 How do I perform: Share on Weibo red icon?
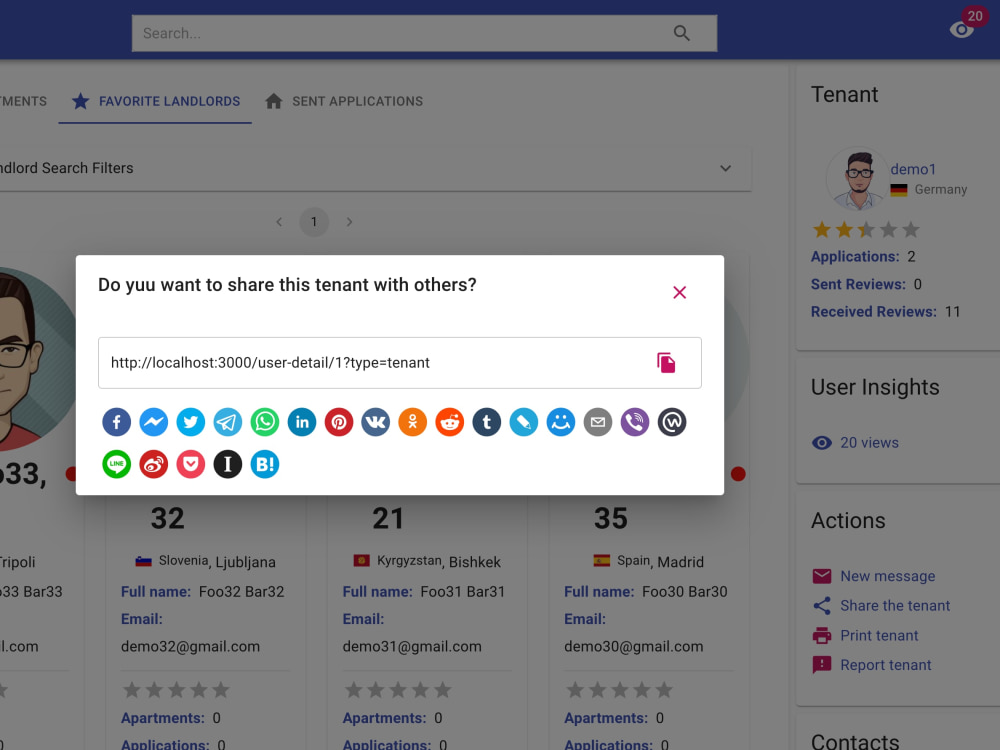pos(154,464)
